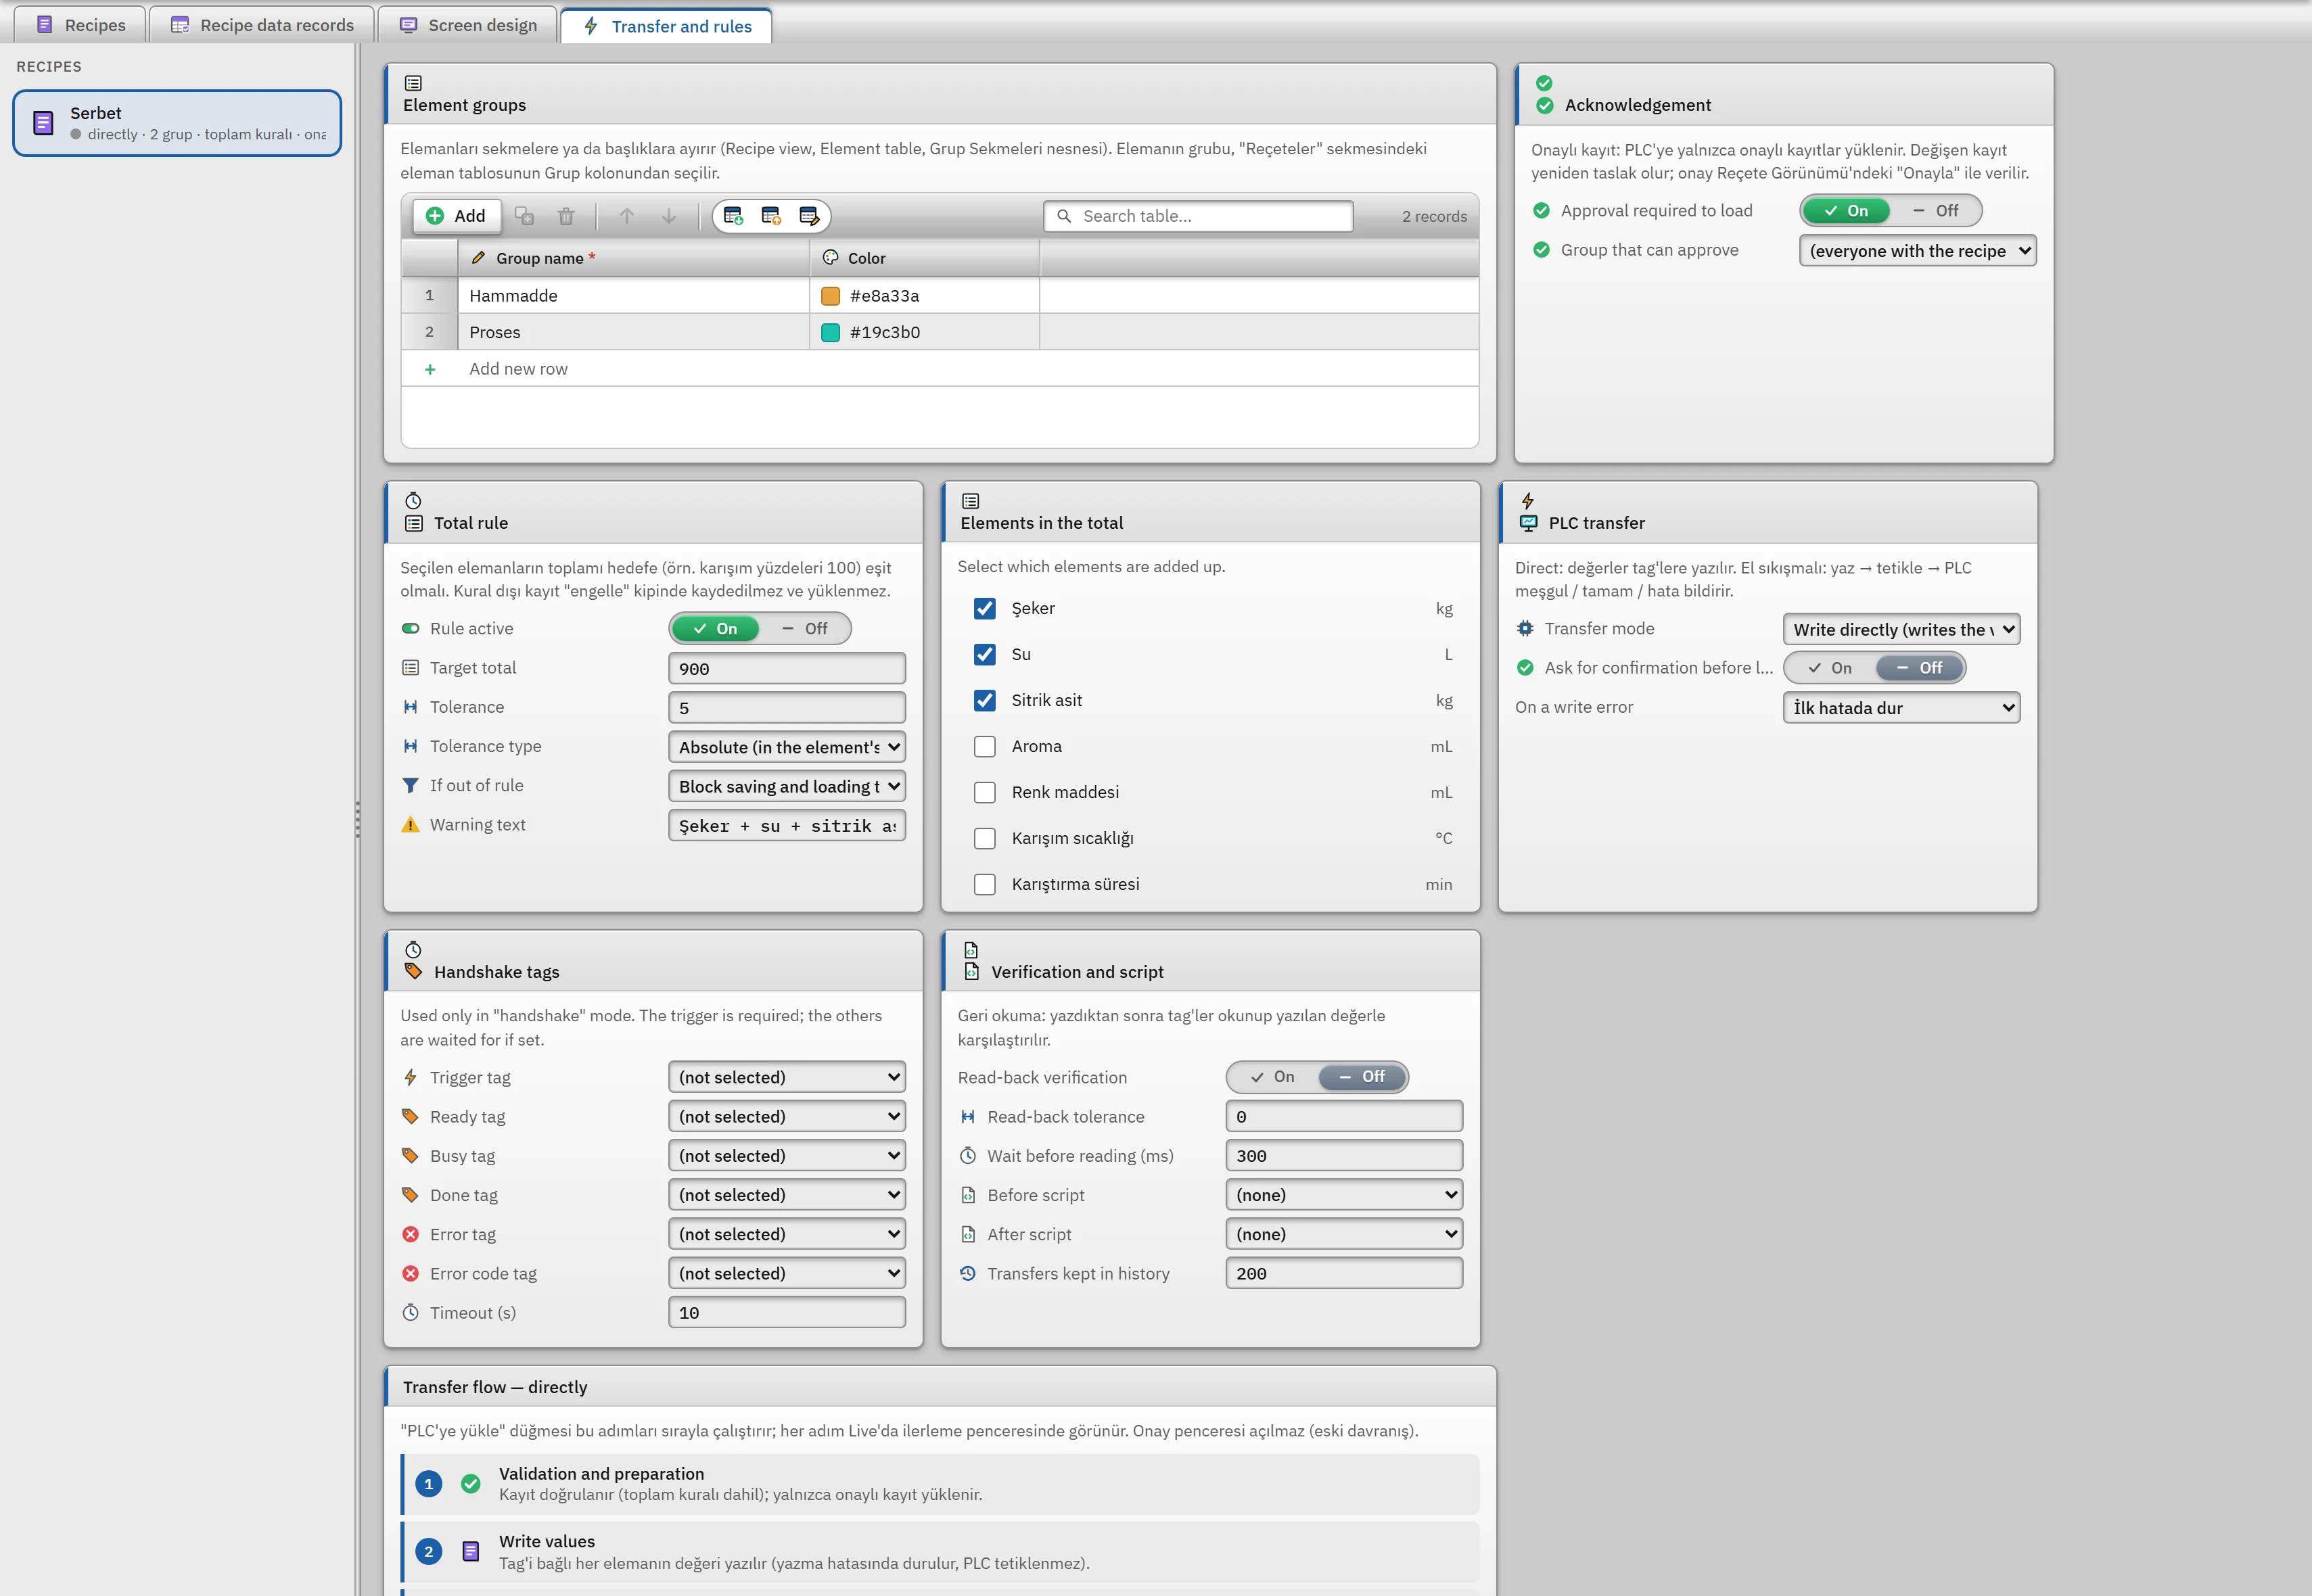
Task: Open the Before script dropdown
Action: pyautogui.click(x=1344, y=1195)
